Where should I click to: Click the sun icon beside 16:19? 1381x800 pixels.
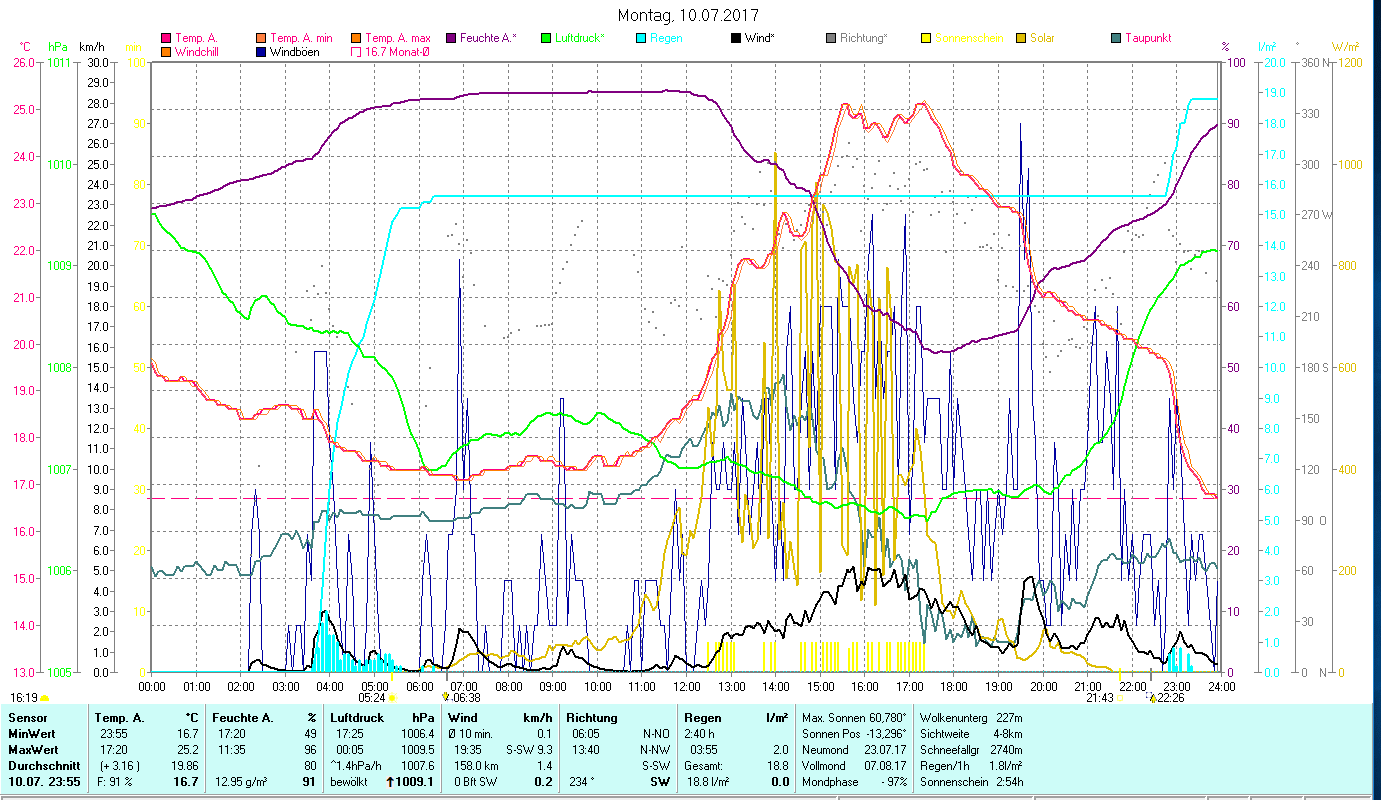(x=45, y=698)
